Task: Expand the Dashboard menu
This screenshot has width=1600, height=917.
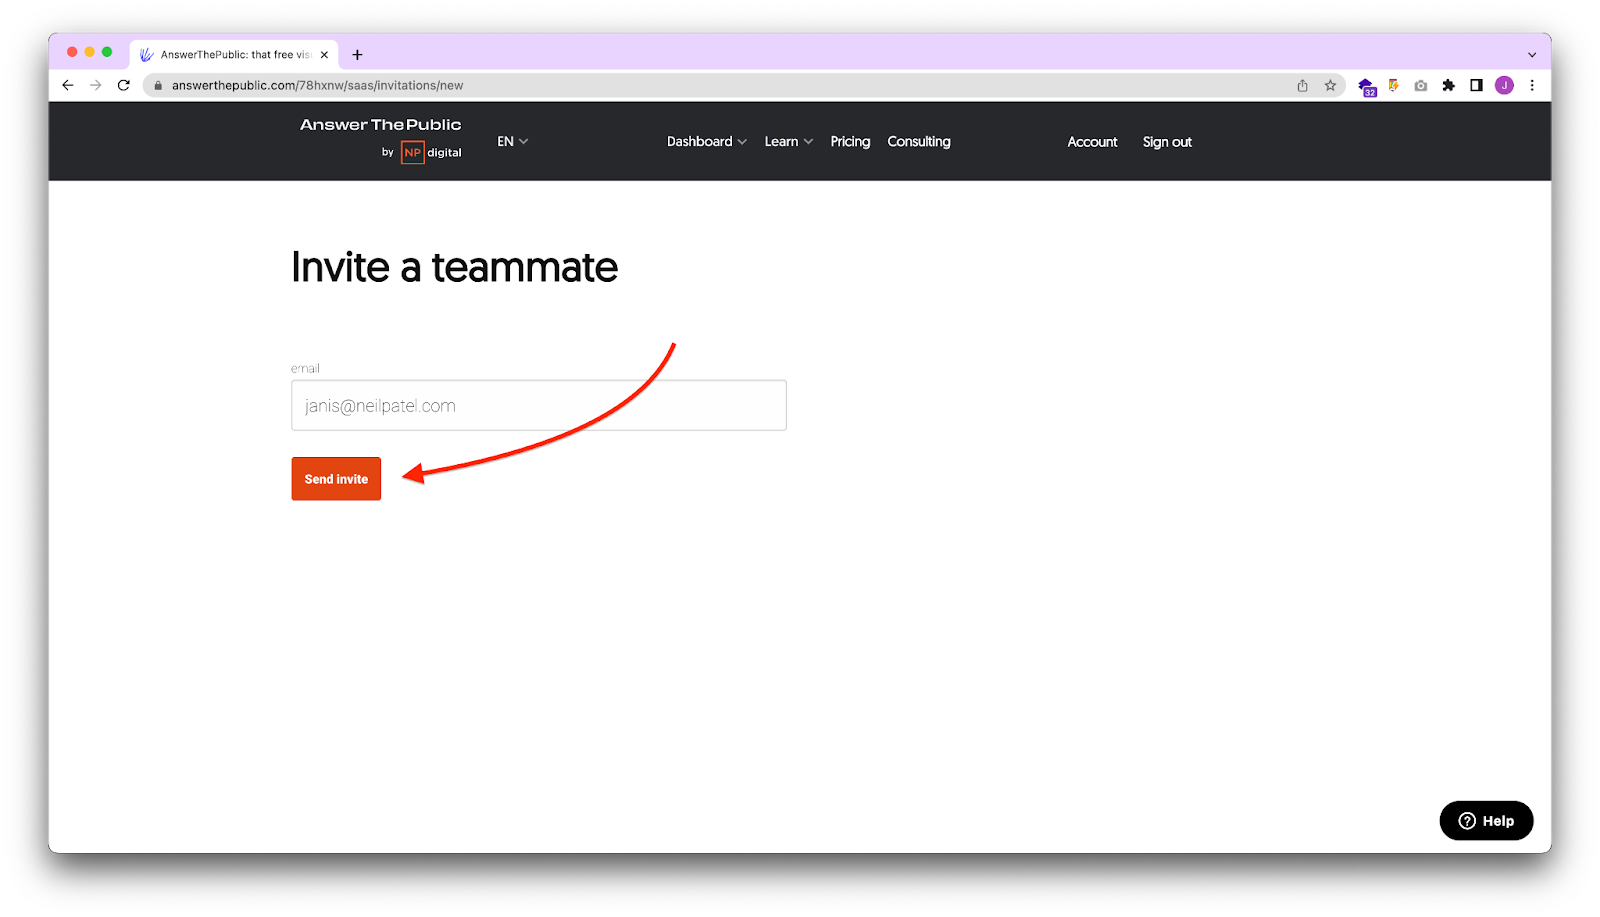Action: [707, 142]
